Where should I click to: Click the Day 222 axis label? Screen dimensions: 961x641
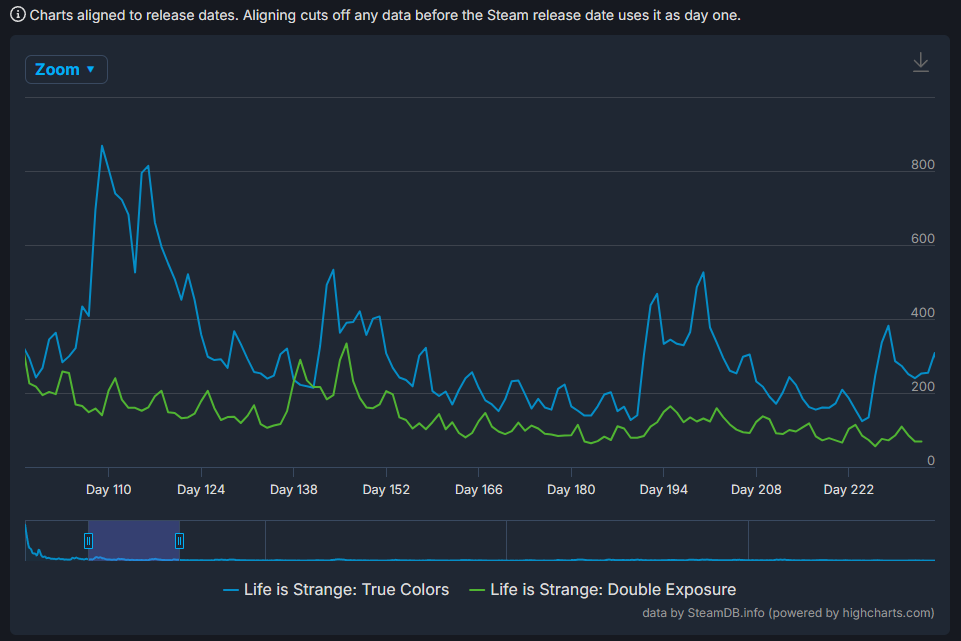(x=849, y=490)
